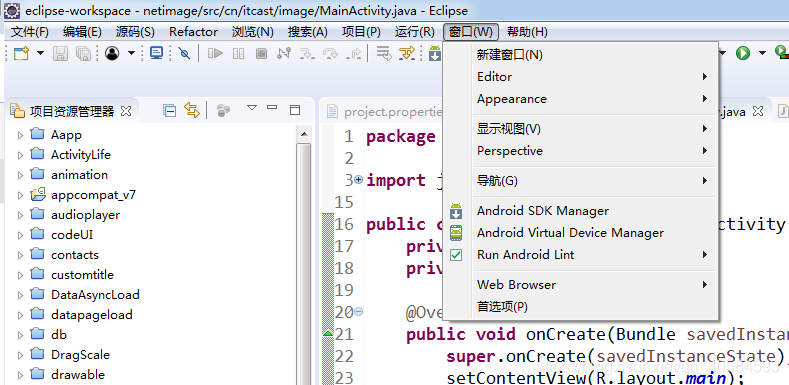
Task: Click the explorer scrollbar up arrow
Action: coord(303,134)
